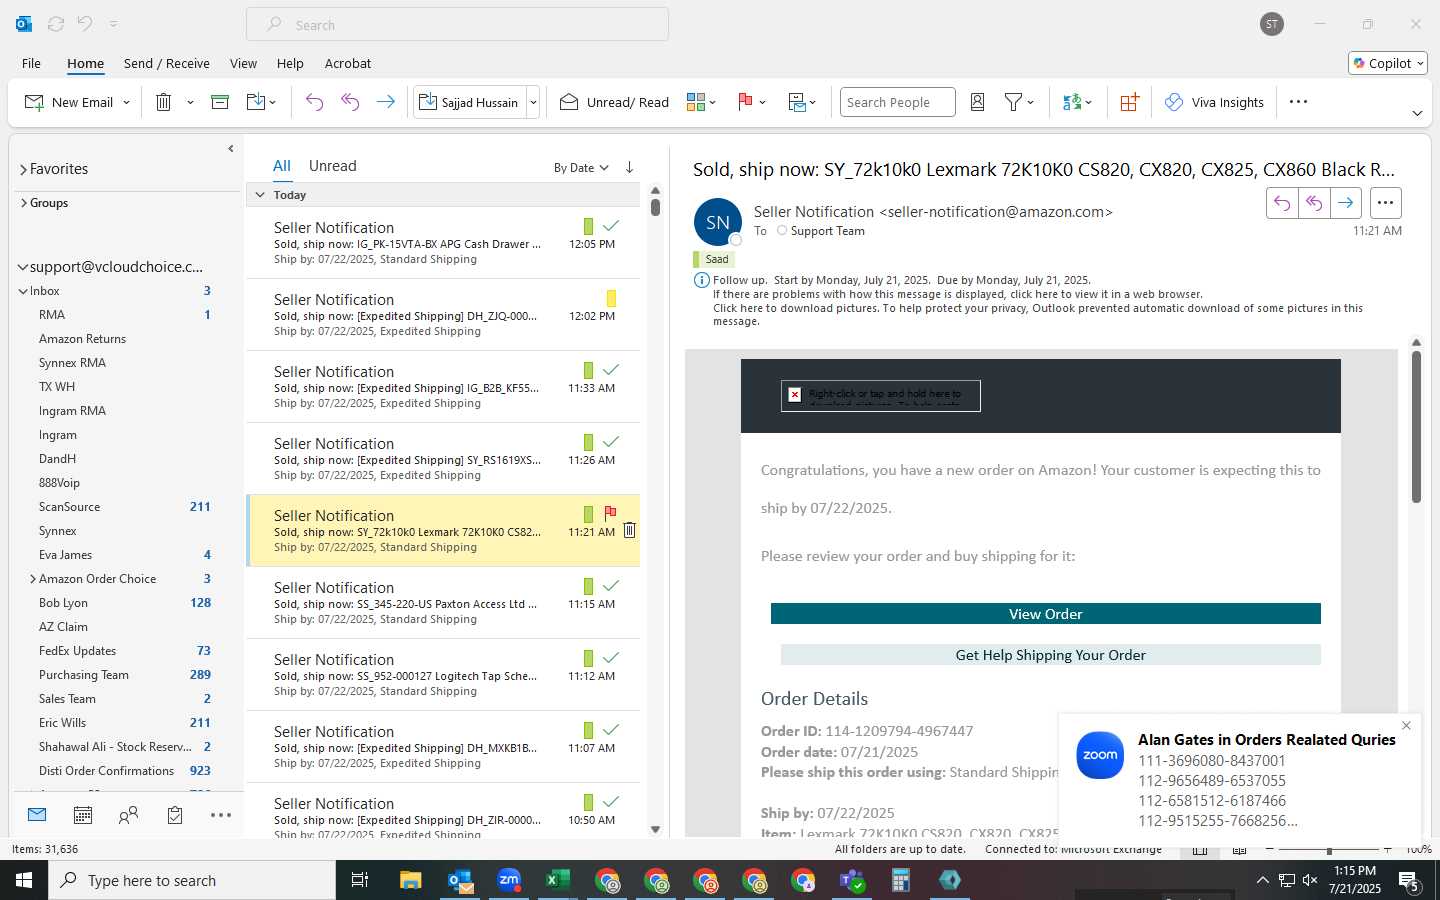The image size is (1440, 900).
Task: Reply using arrow in reading pane
Action: [1282, 203]
